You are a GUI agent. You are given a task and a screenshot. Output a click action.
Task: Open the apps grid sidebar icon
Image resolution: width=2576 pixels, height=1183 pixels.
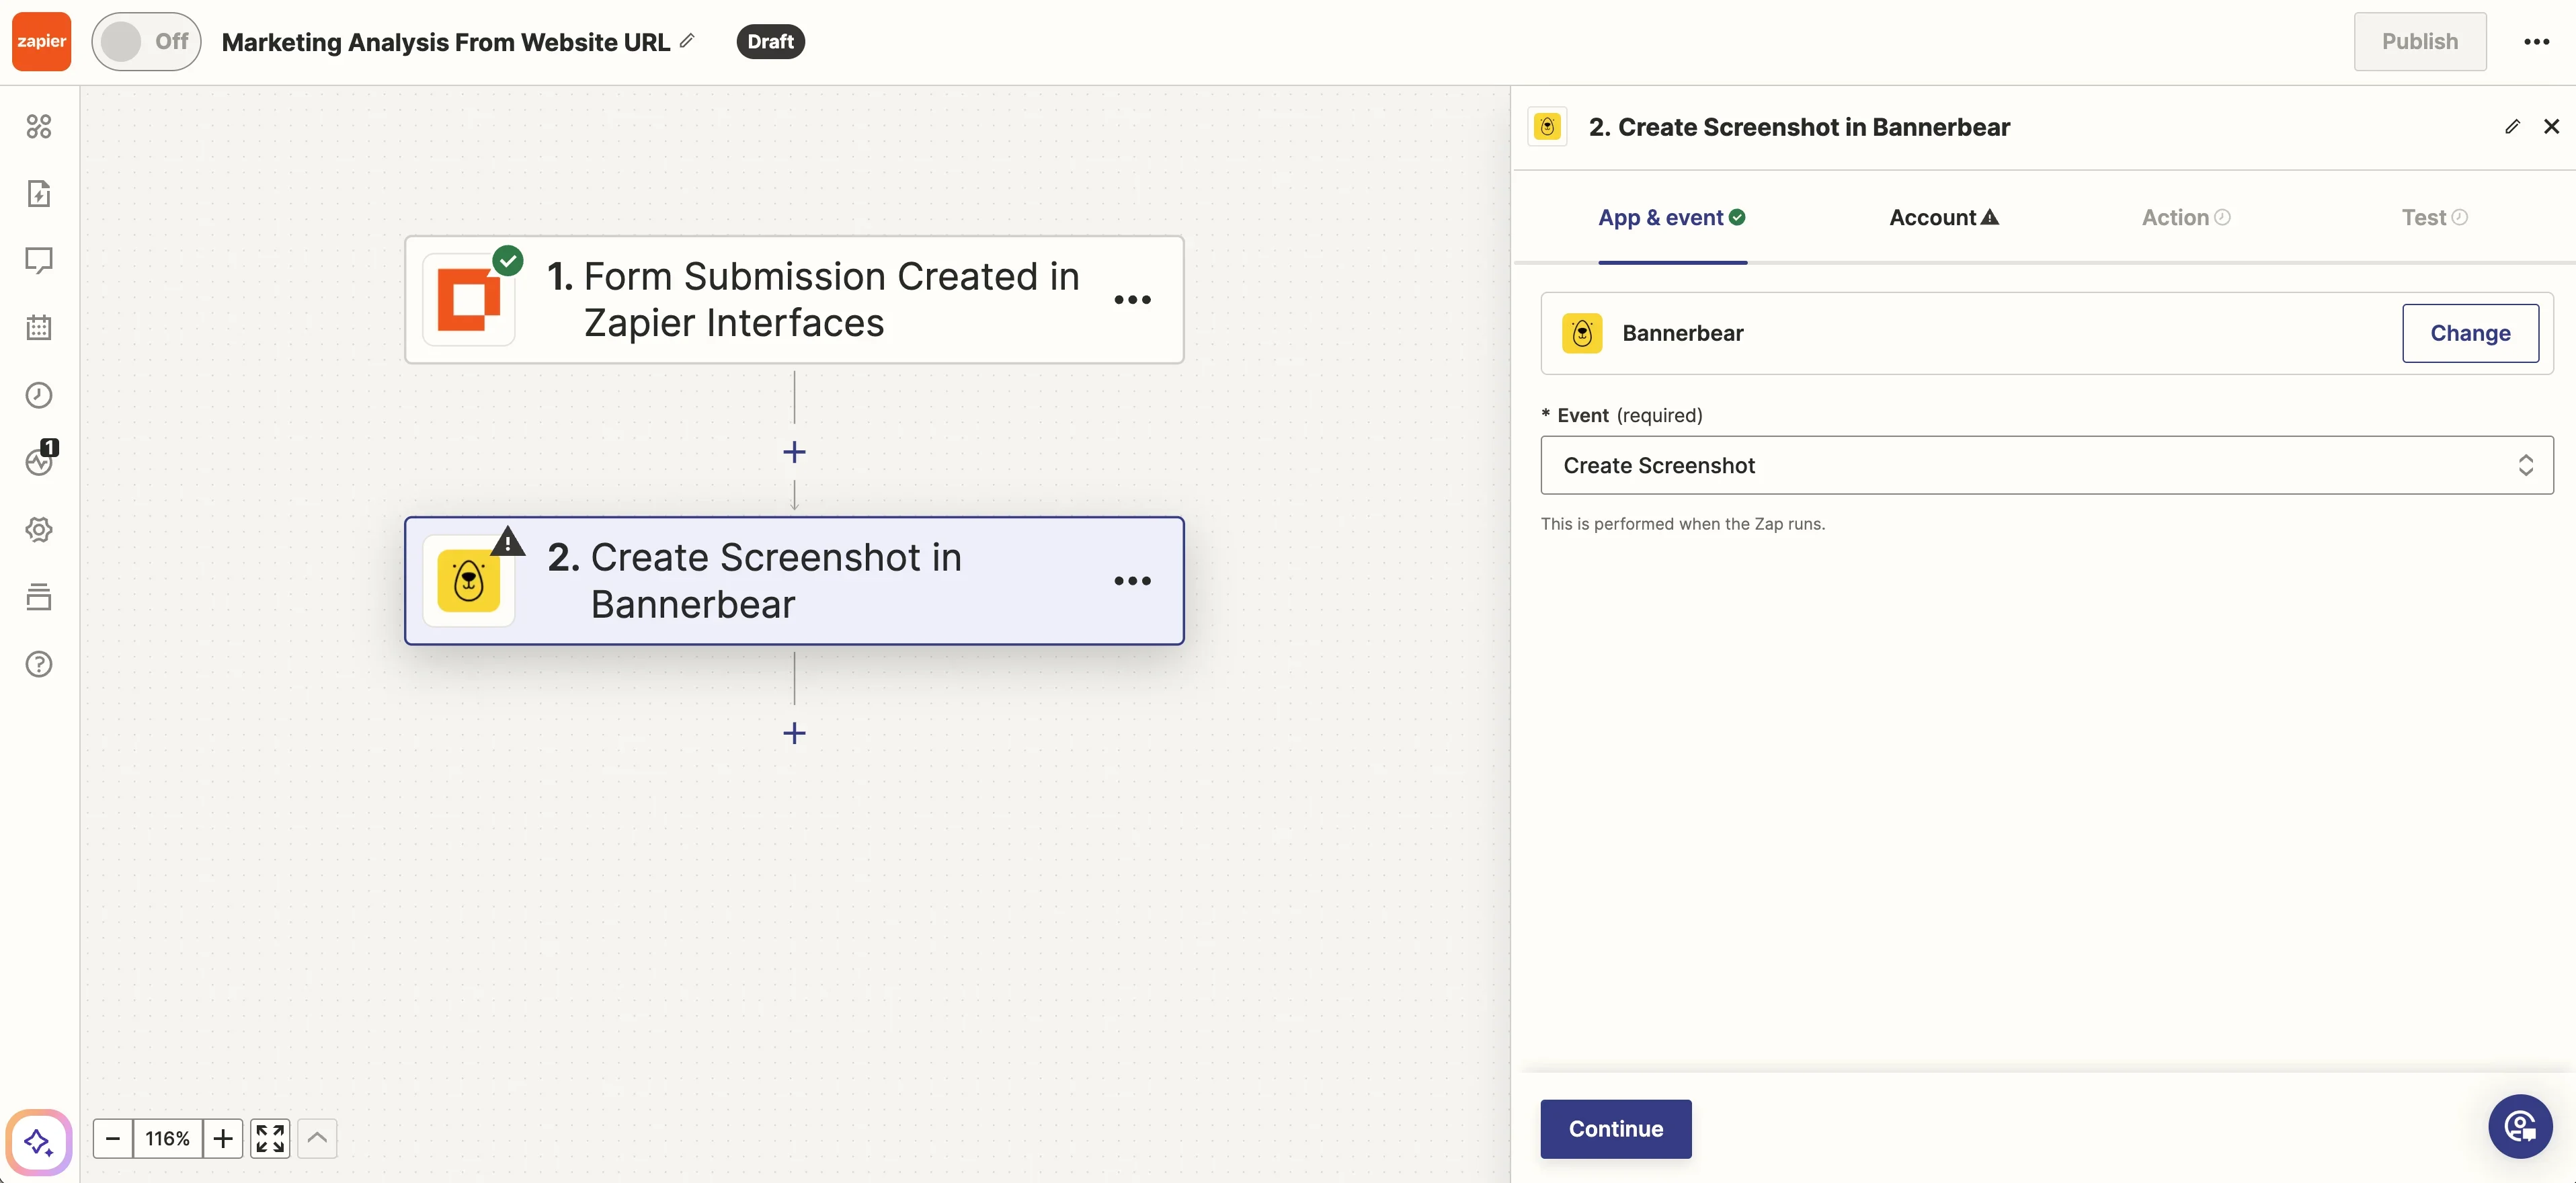coord(39,126)
